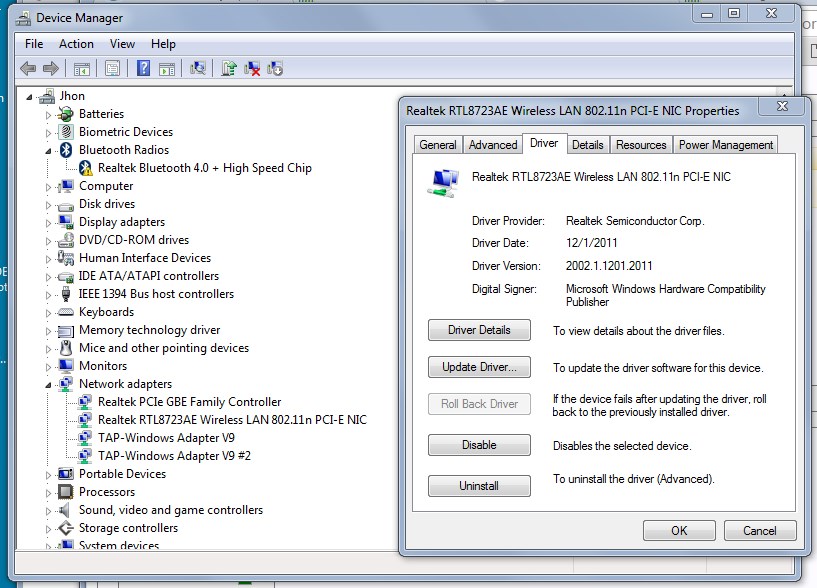Expand the Monitors node arrow
The height and width of the screenshot is (588, 817).
click(48, 367)
